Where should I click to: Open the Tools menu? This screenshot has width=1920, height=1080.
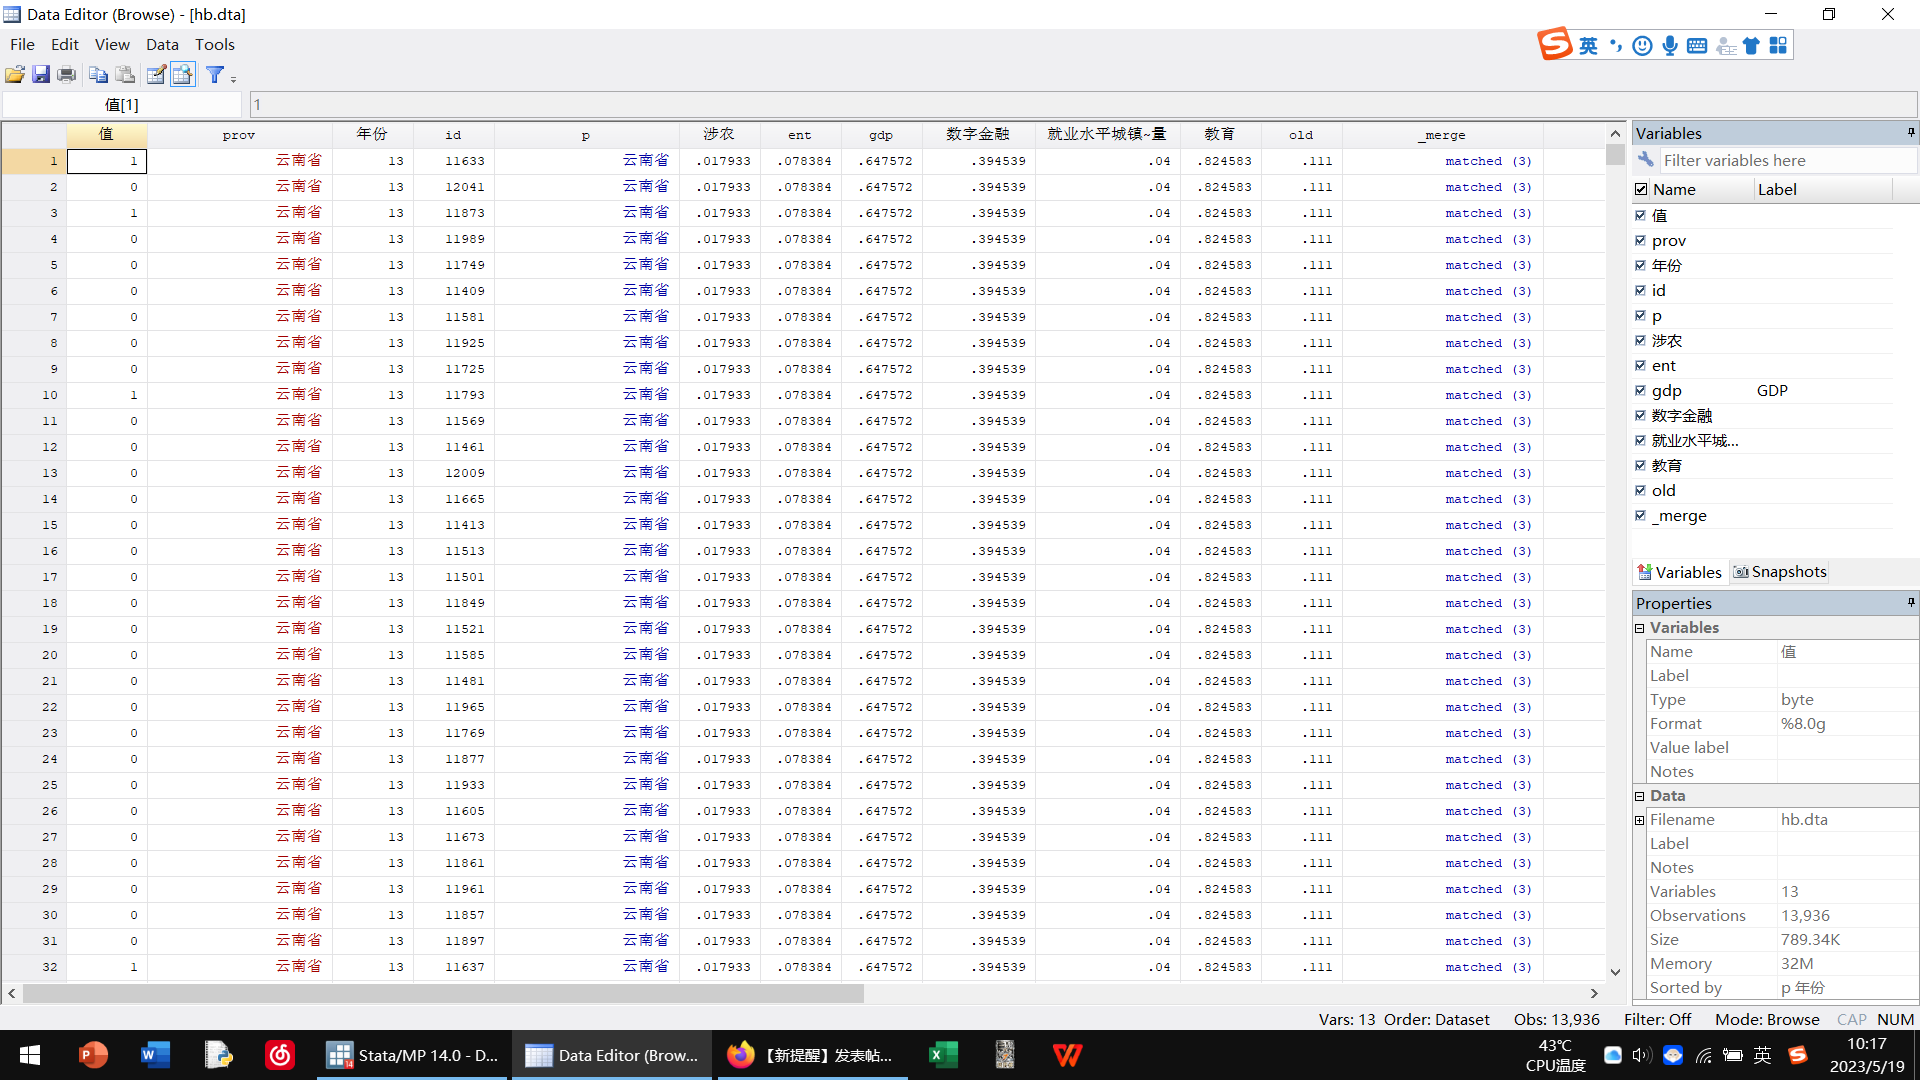click(214, 44)
